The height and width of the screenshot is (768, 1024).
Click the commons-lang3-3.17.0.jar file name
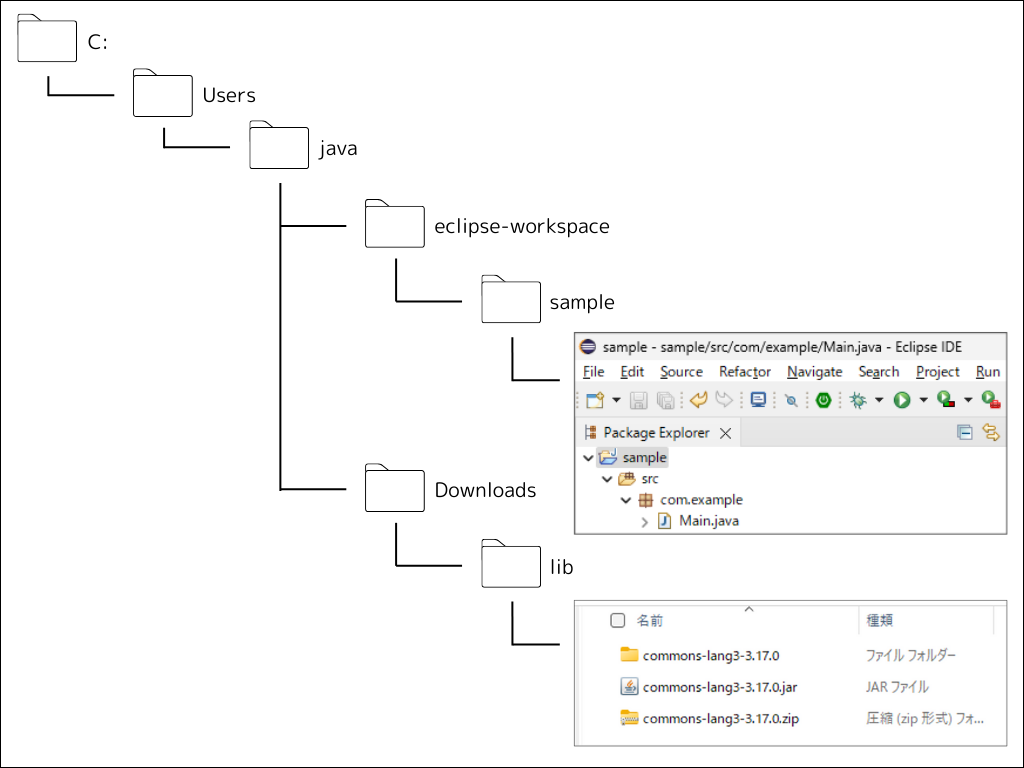click(x=720, y=687)
